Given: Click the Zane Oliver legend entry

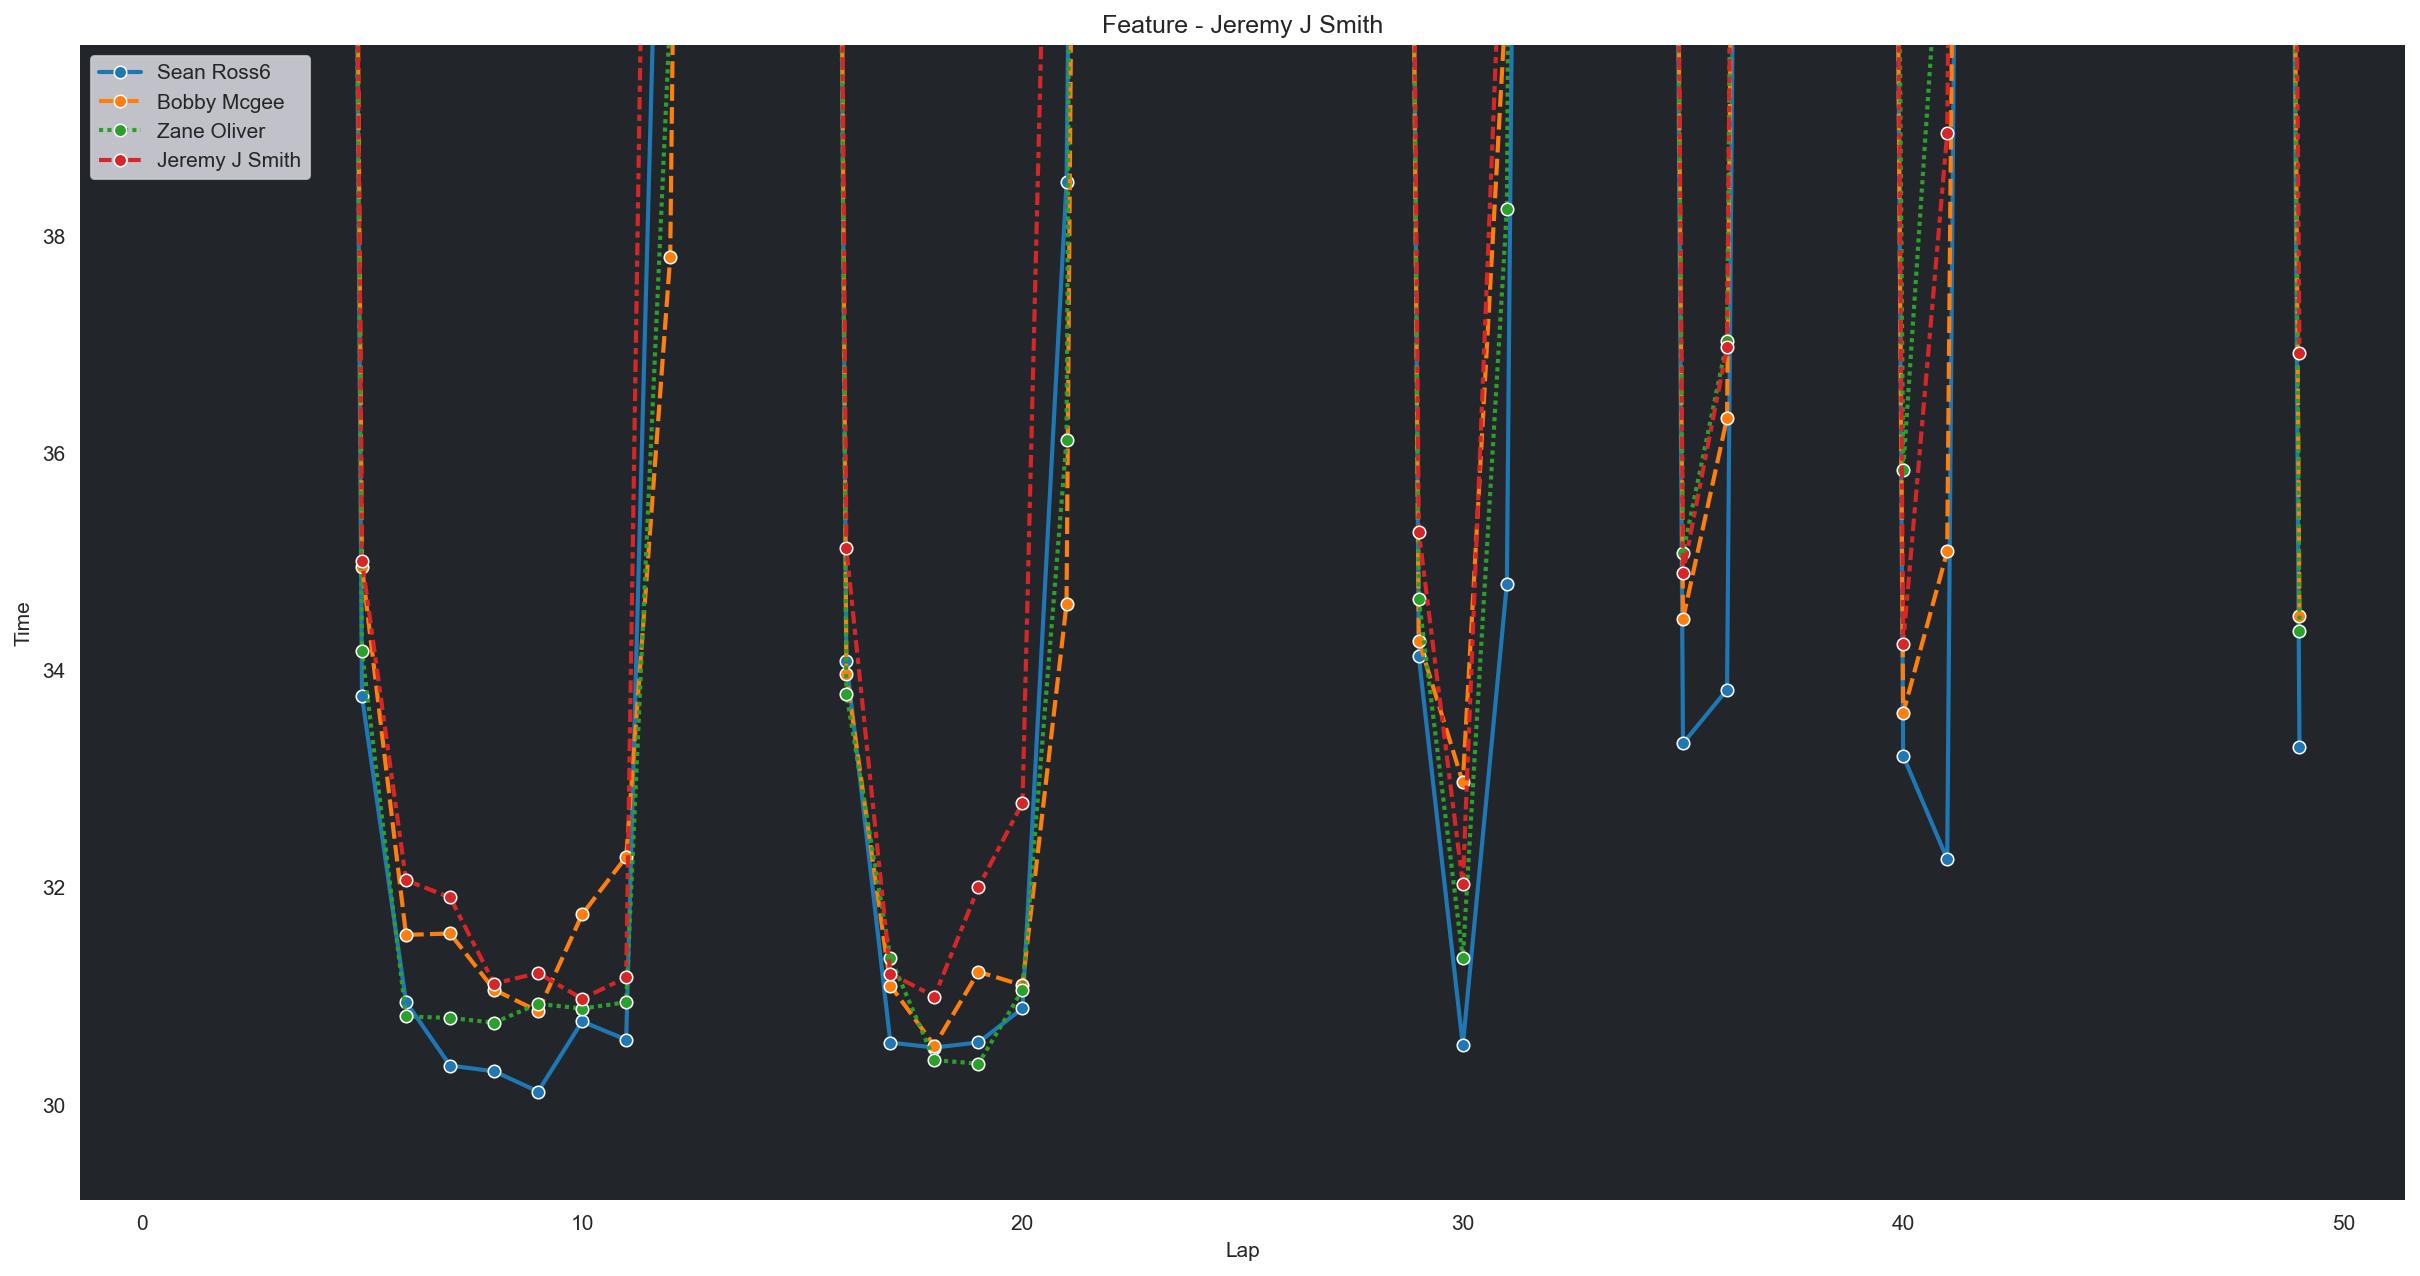Looking at the screenshot, I should pos(210,131).
